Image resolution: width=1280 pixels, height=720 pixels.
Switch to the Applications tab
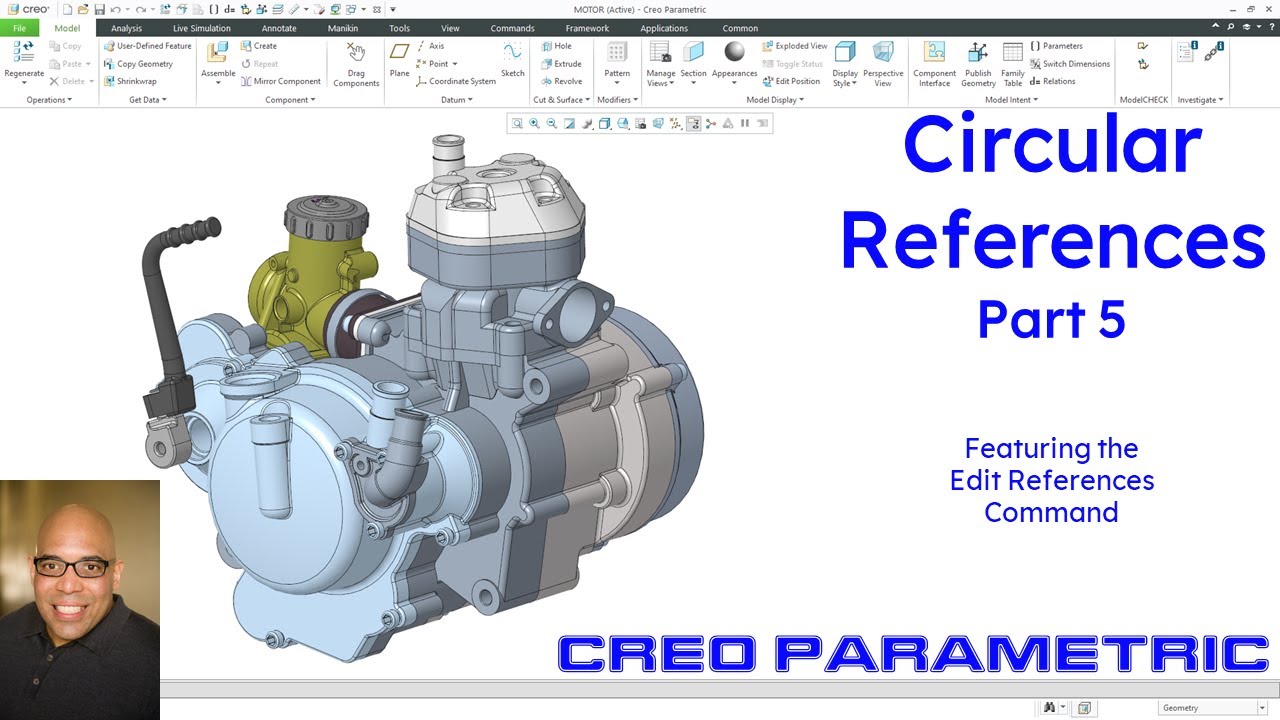click(x=664, y=28)
